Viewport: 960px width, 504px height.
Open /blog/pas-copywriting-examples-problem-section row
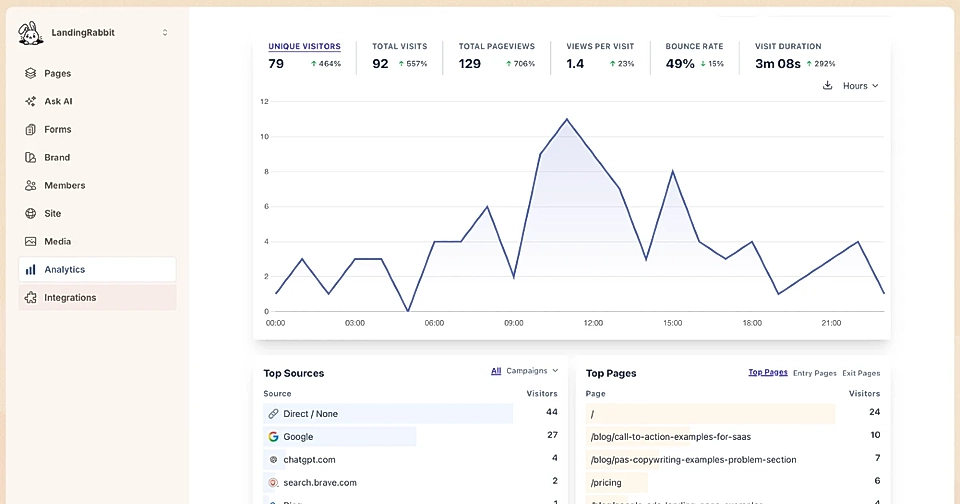[x=733, y=459]
